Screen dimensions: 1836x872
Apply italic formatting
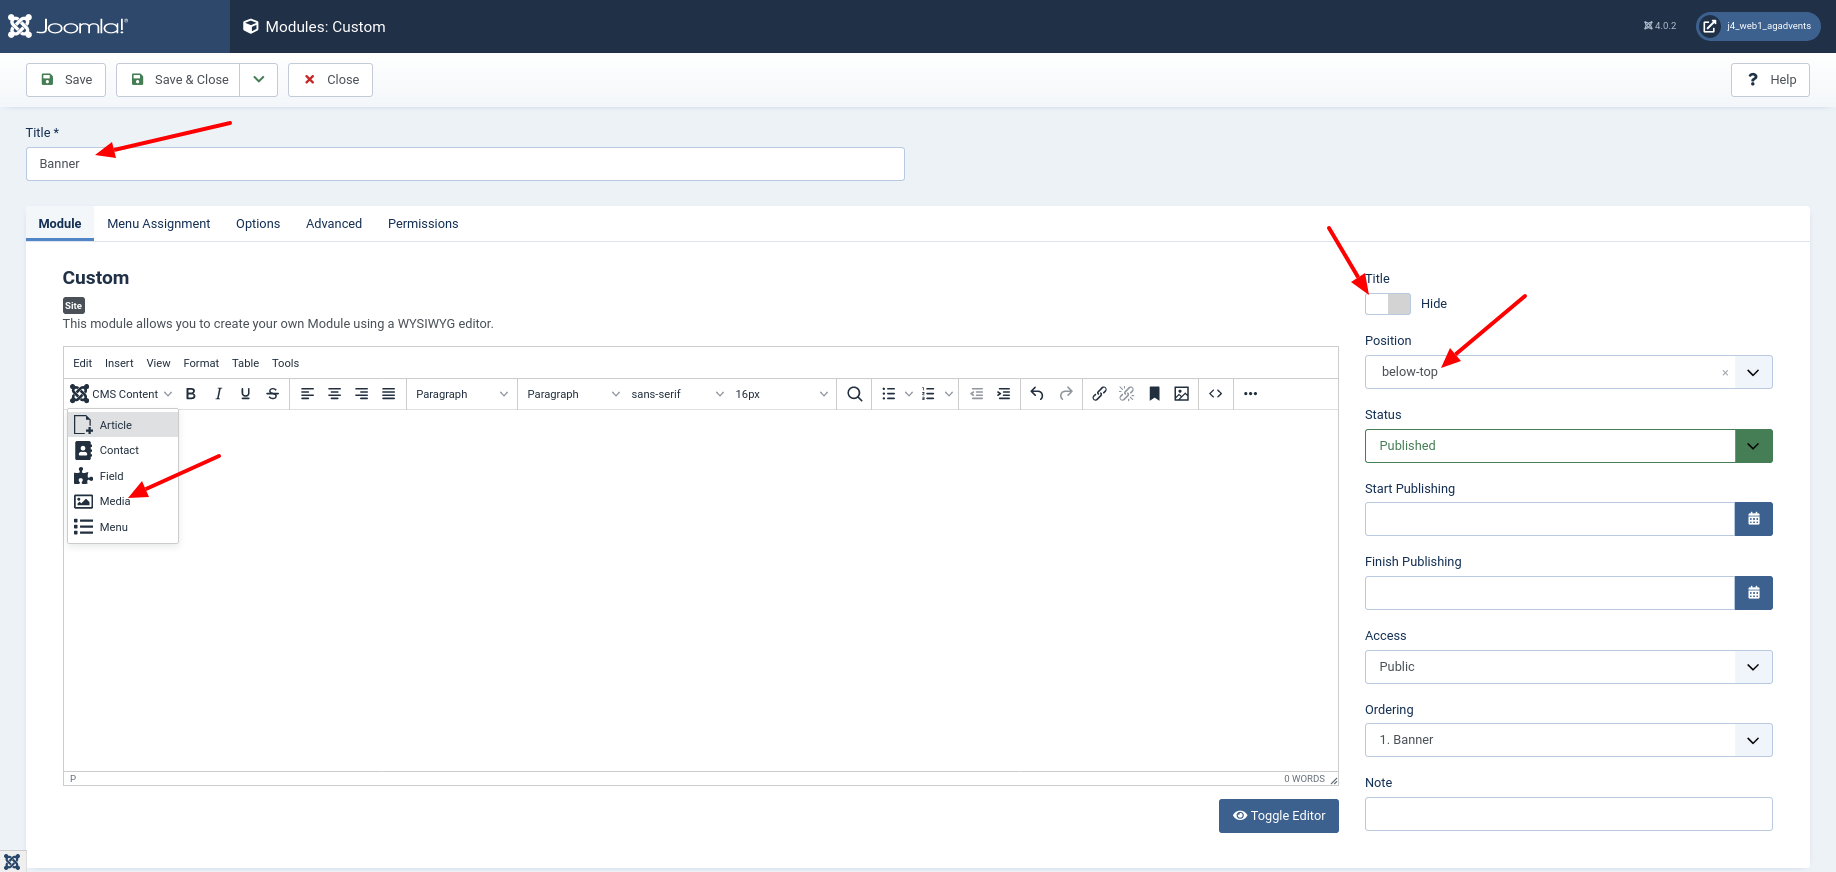[x=218, y=394]
